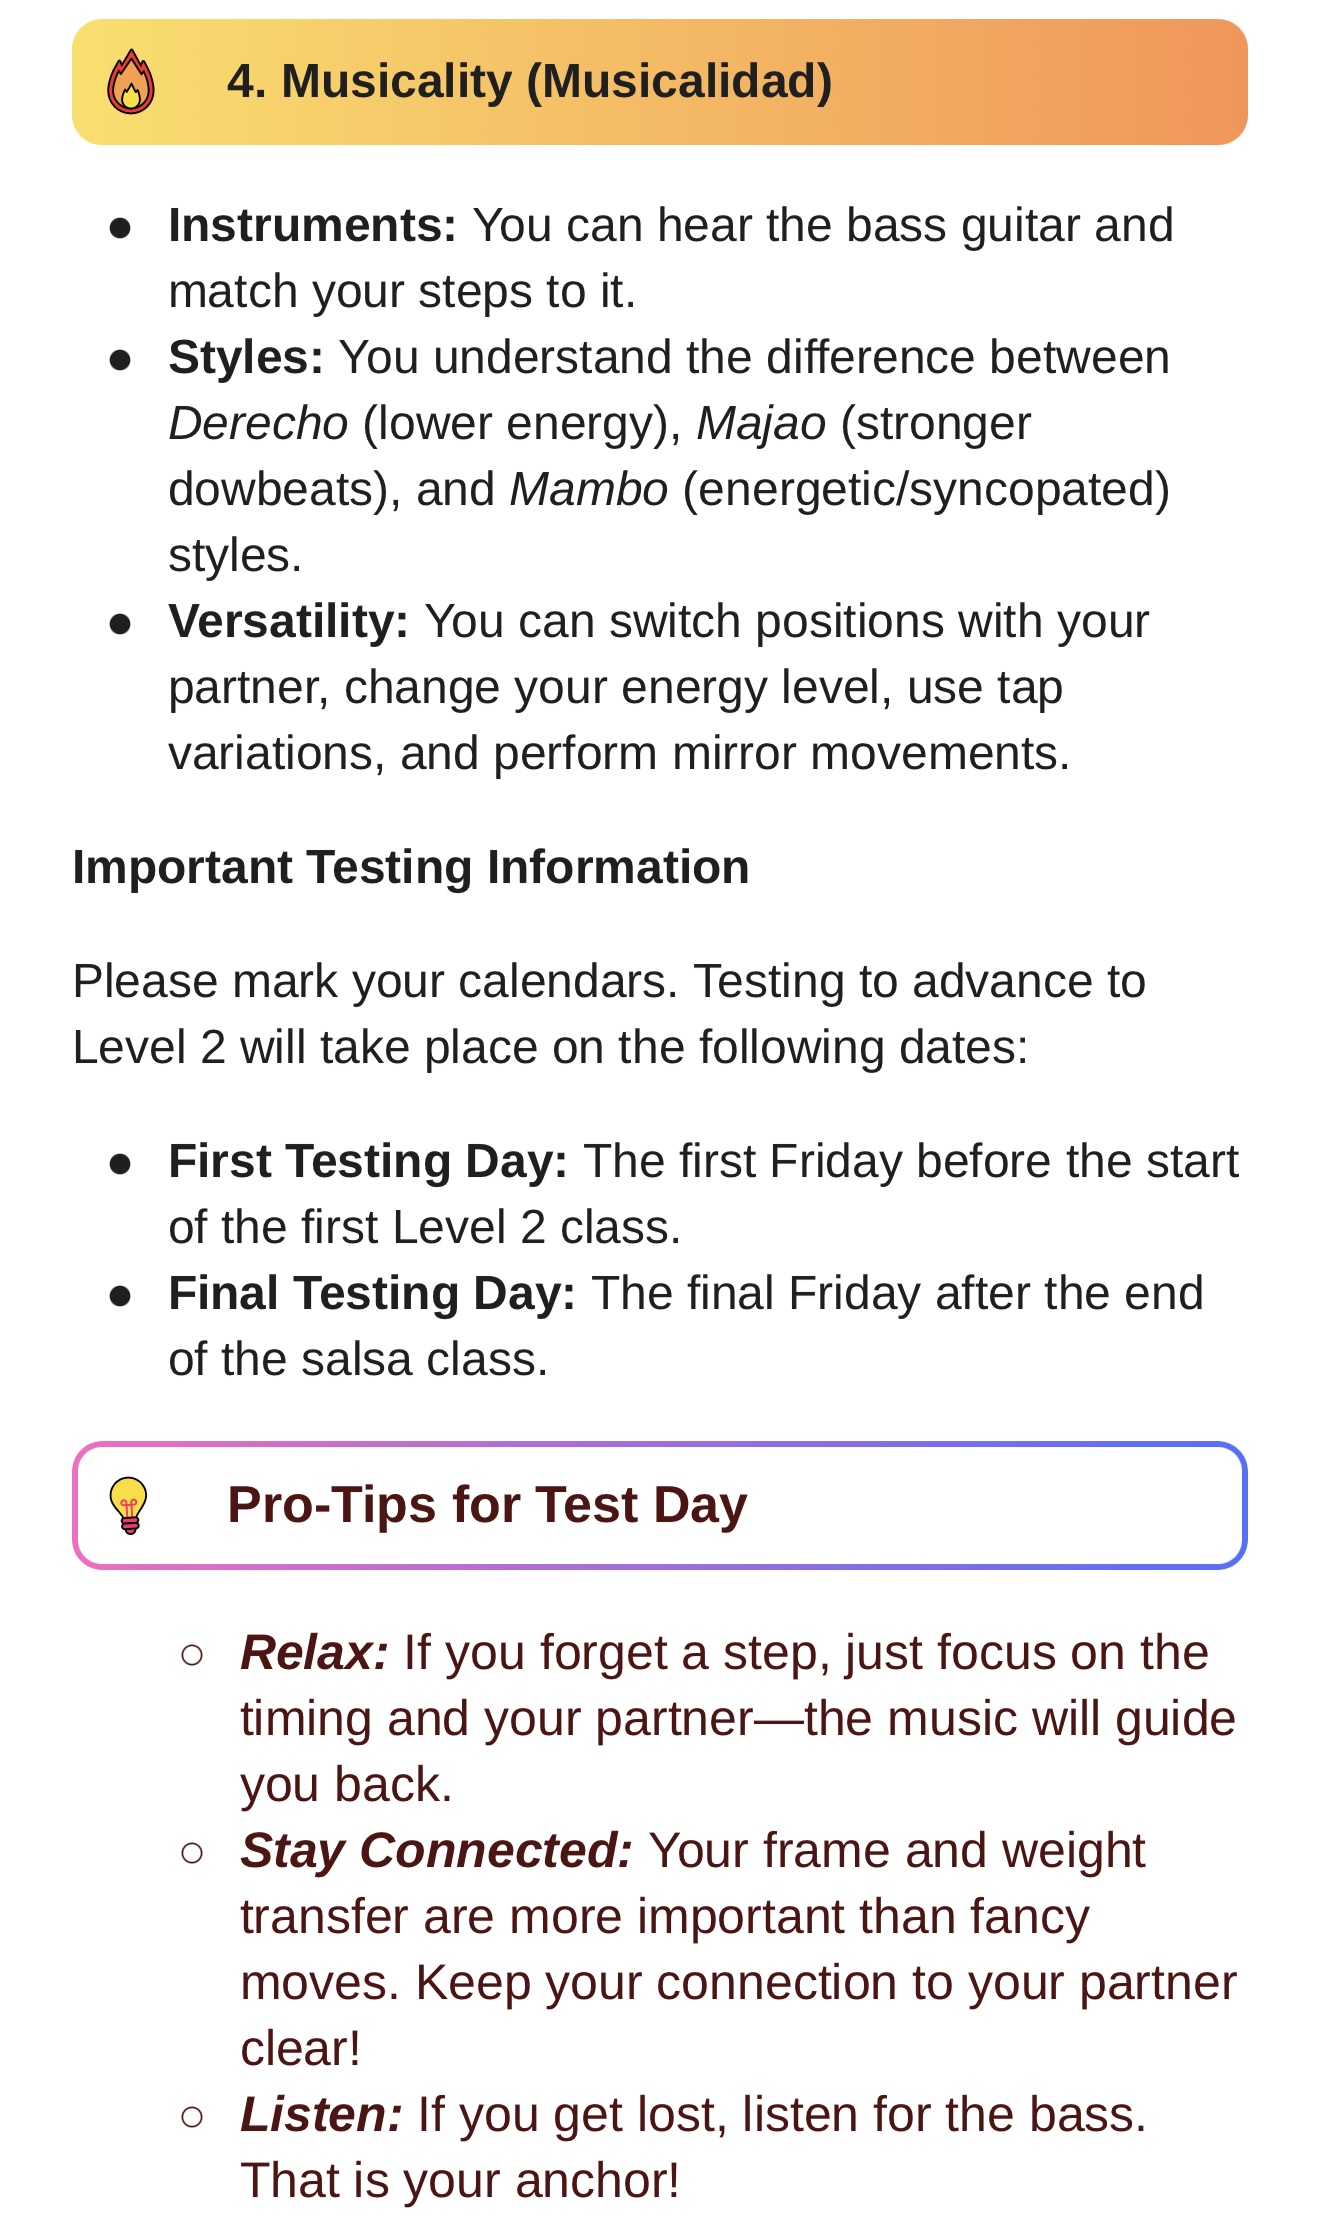Click the paragraph starting 'Please mark your calendars'

click(609, 1014)
